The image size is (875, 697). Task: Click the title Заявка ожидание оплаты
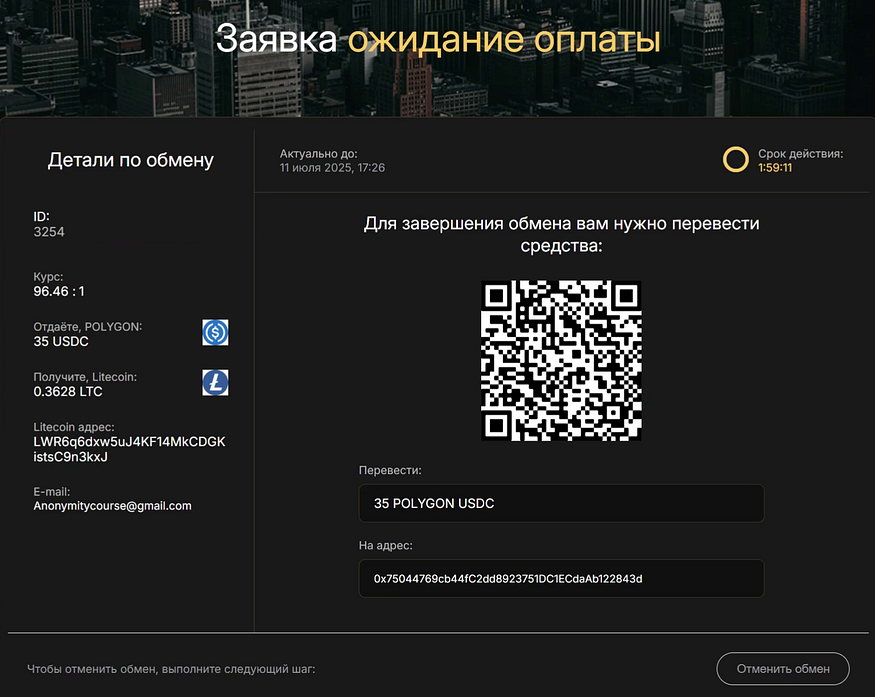pos(438,39)
